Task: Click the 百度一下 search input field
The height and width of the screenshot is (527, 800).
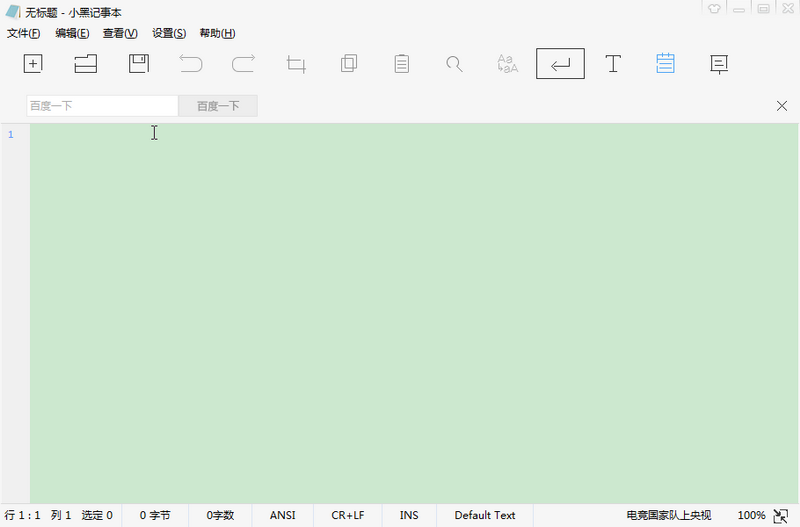Action: [102, 106]
